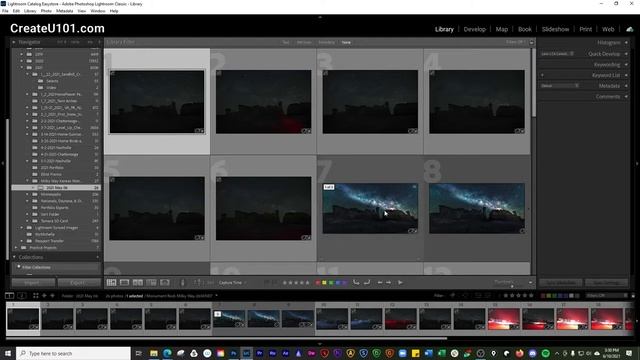The width and height of the screenshot is (640, 360).
Task: Filter by flagged status in filmstrip
Action: [453, 296]
